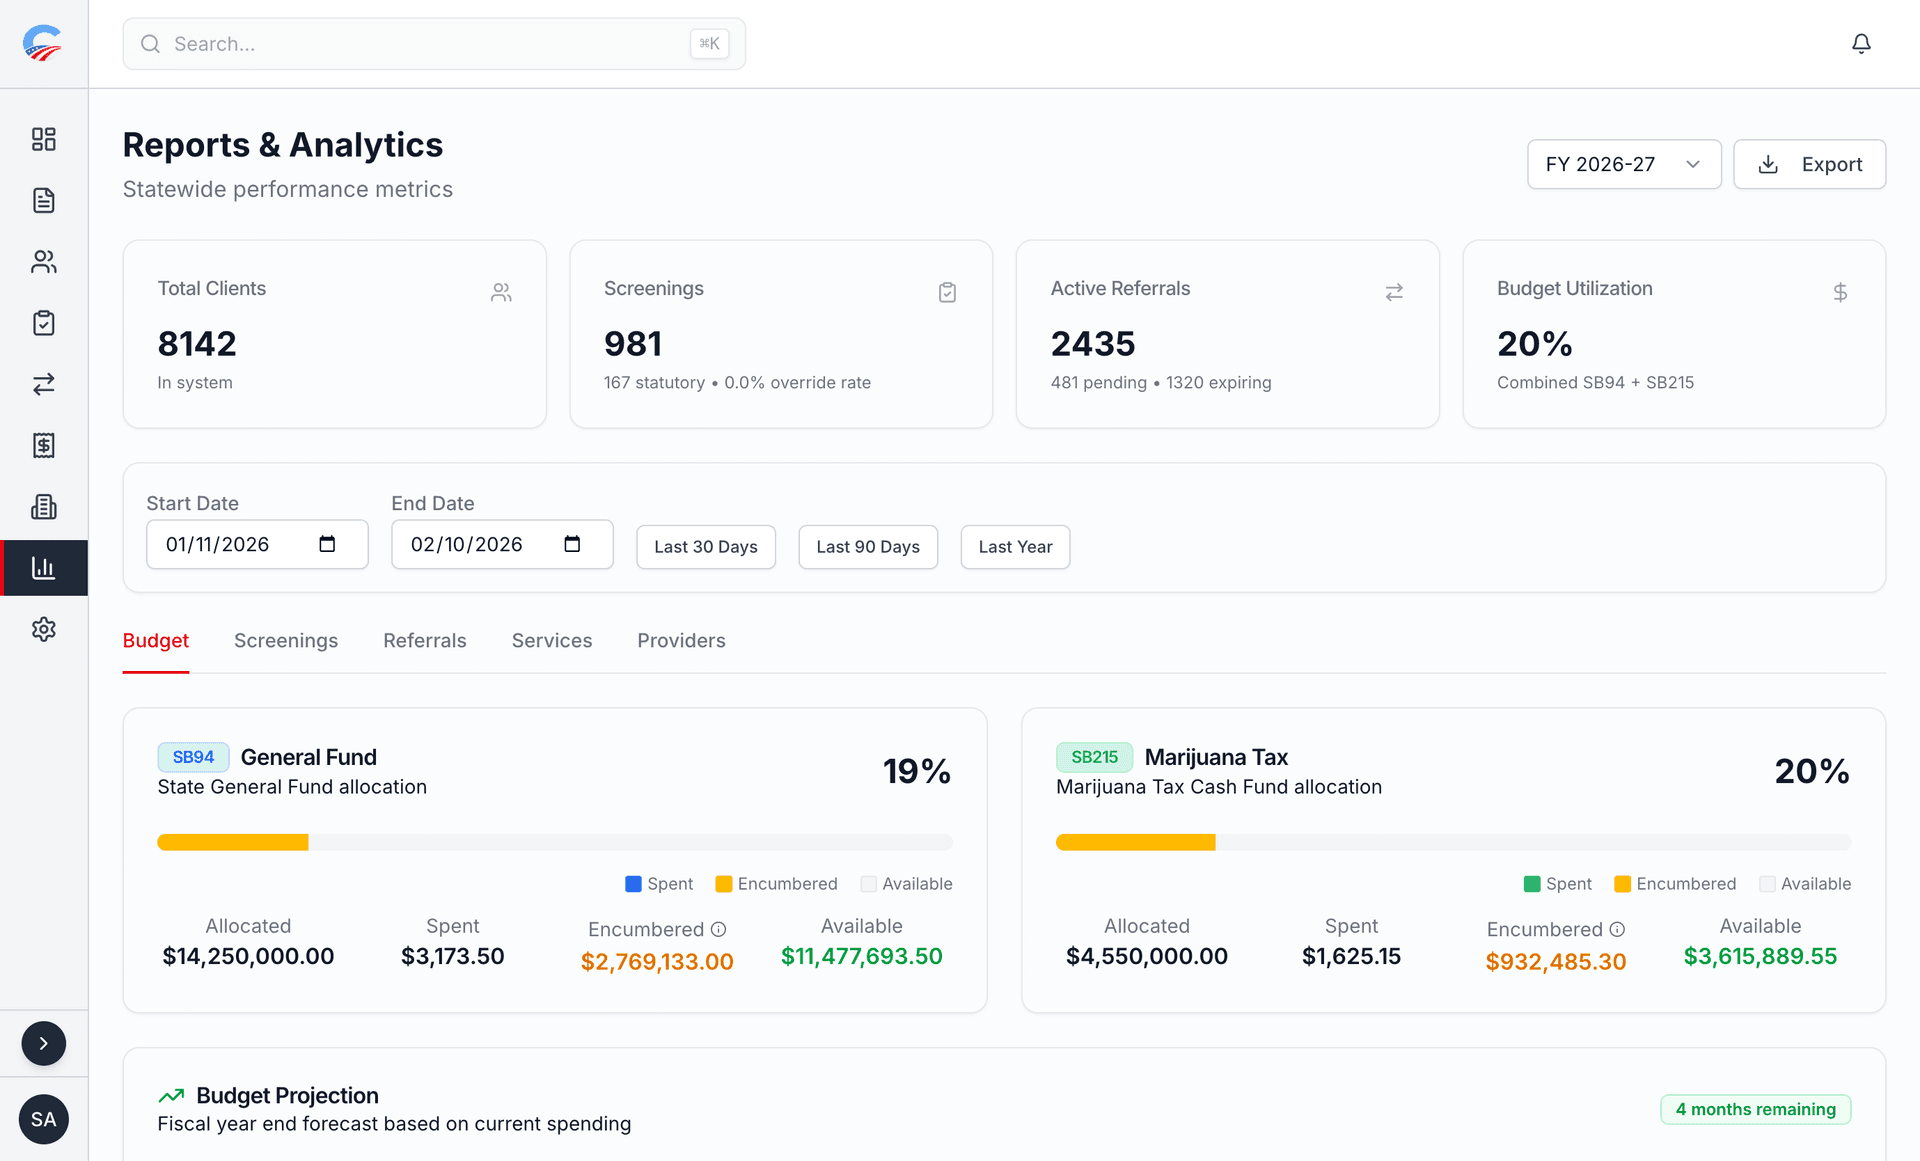Click the Marijuana Tax progress bar
This screenshot has height=1161, width=1920.
[x=1453, y=842]
